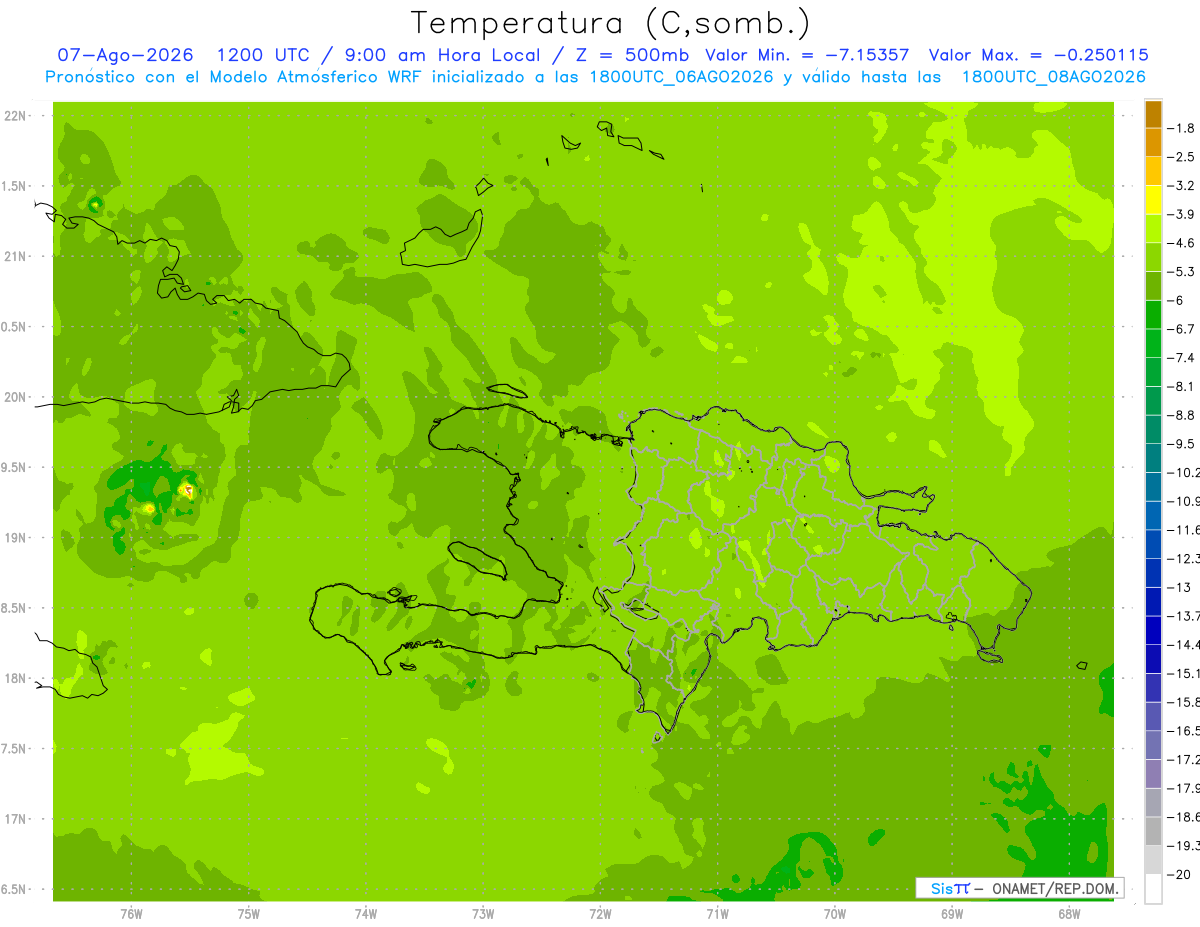Click the '68W' longitude label
The image size is (1200, 927).
pyautogui.click(x=1069, y=914)
